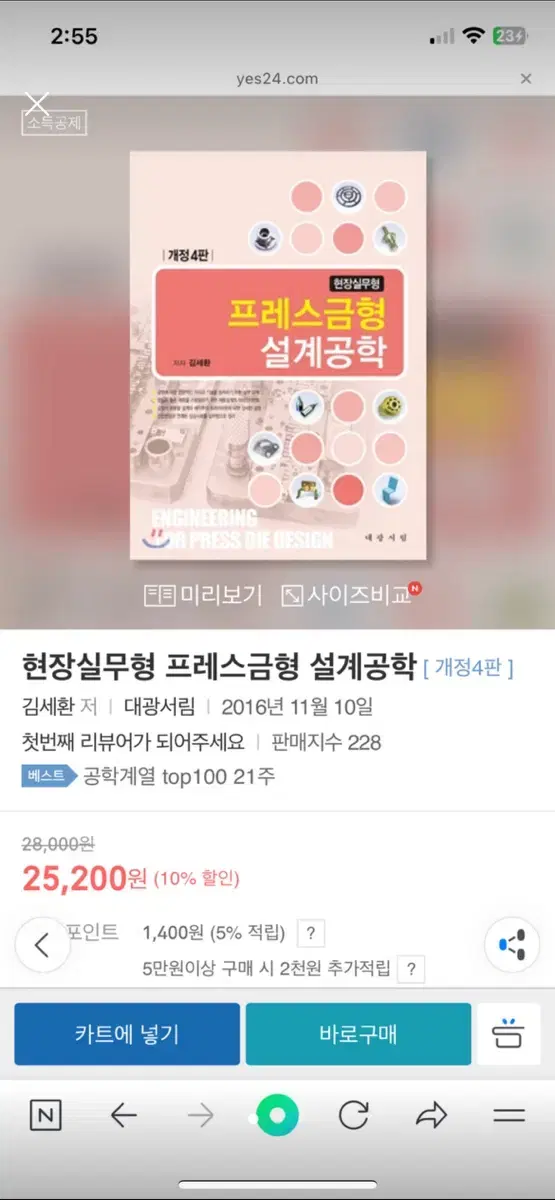Reload the page with the refresh icon
The width and height of the screenshot is (555, 1200).
click(354, 1115)
